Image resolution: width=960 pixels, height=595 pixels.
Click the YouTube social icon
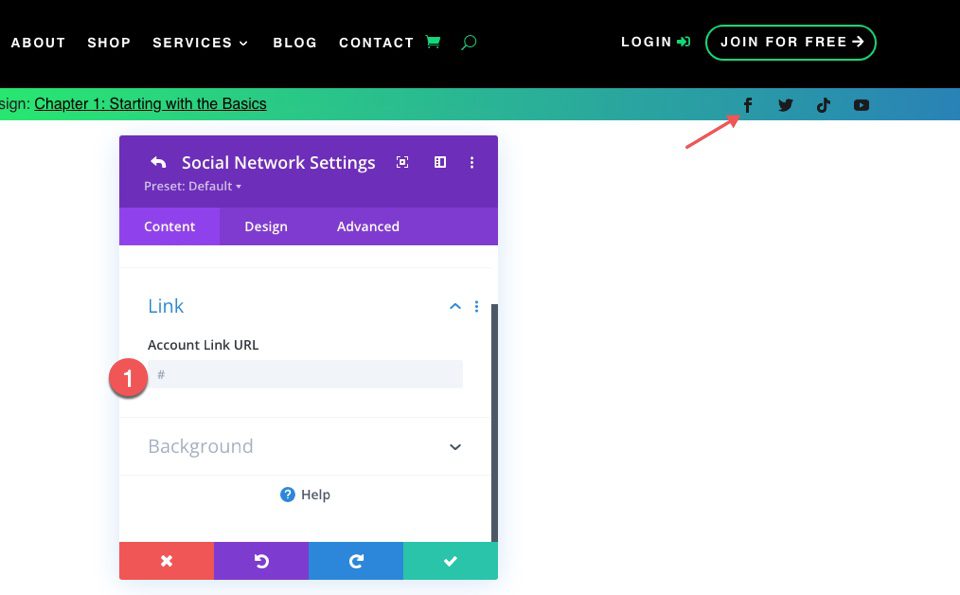(861, 104)
